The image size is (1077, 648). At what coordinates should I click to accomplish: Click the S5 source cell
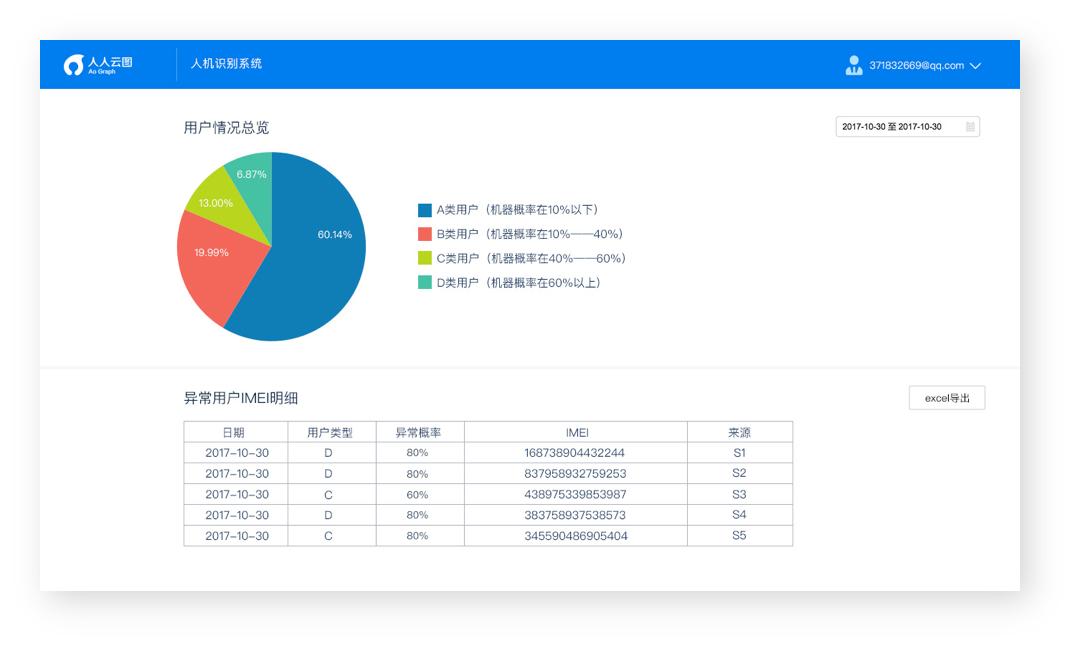[x=740, y=535]
